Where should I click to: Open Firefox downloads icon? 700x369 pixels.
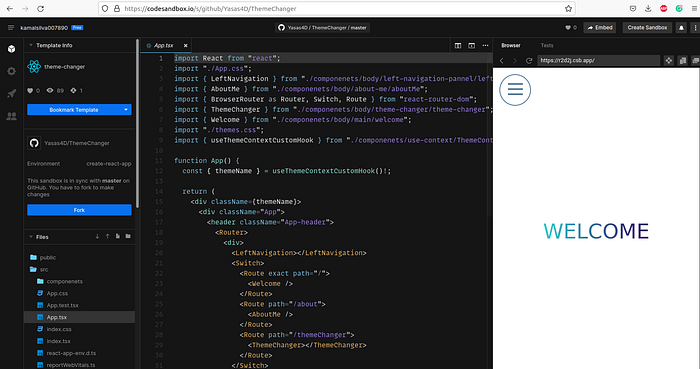[648, 8]
